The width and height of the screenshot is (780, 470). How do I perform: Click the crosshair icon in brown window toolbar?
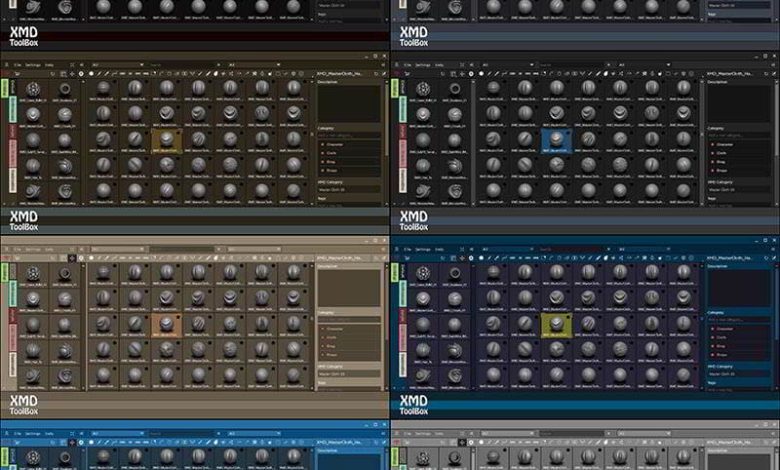[x=72, y=74]
